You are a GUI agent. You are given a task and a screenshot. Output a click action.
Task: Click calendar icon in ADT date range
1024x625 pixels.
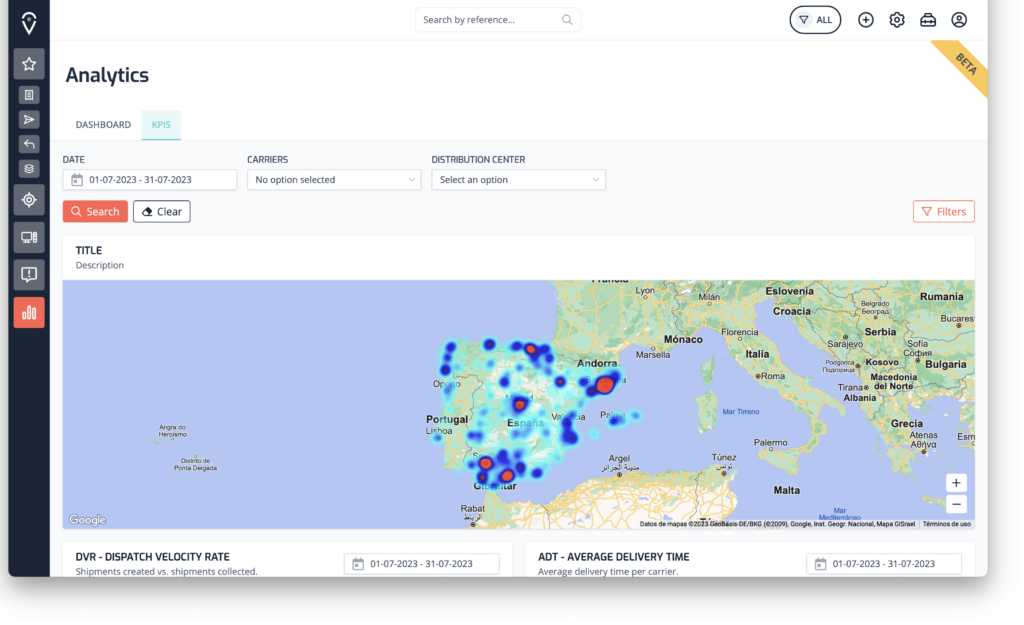tap(820, 564)
